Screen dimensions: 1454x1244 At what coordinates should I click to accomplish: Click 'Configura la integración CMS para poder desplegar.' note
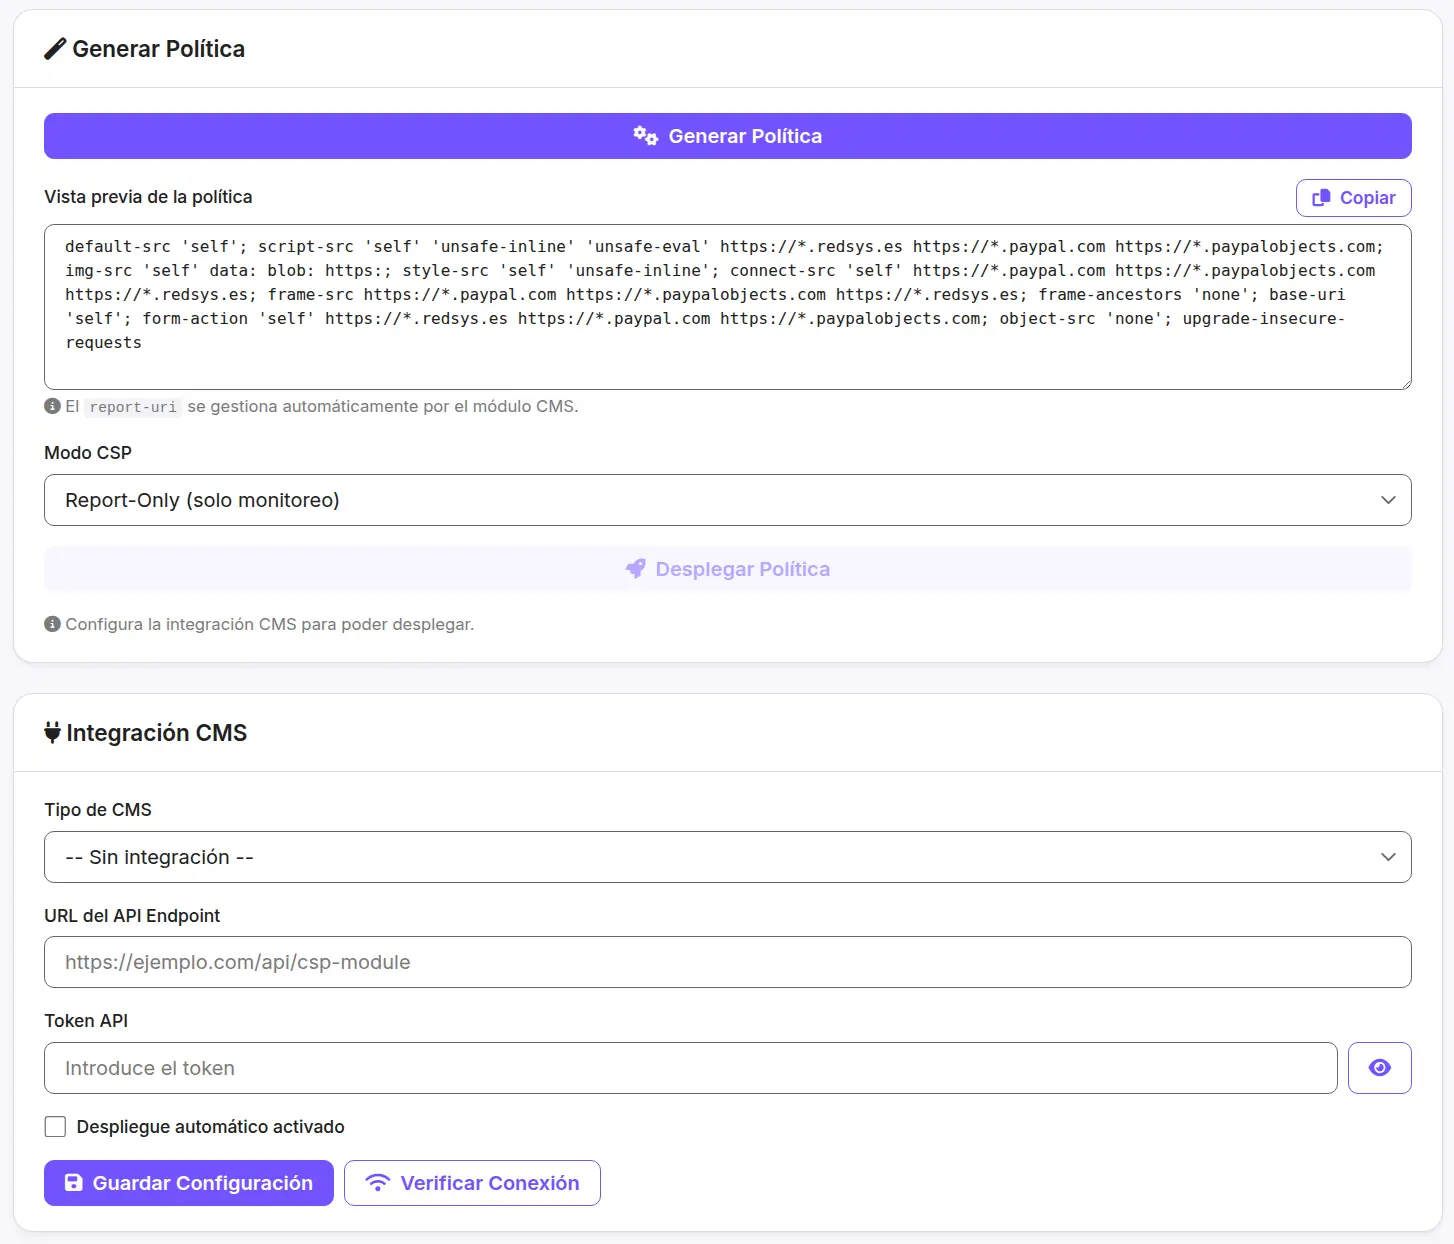pyautogui.click(x=270, y=624)
